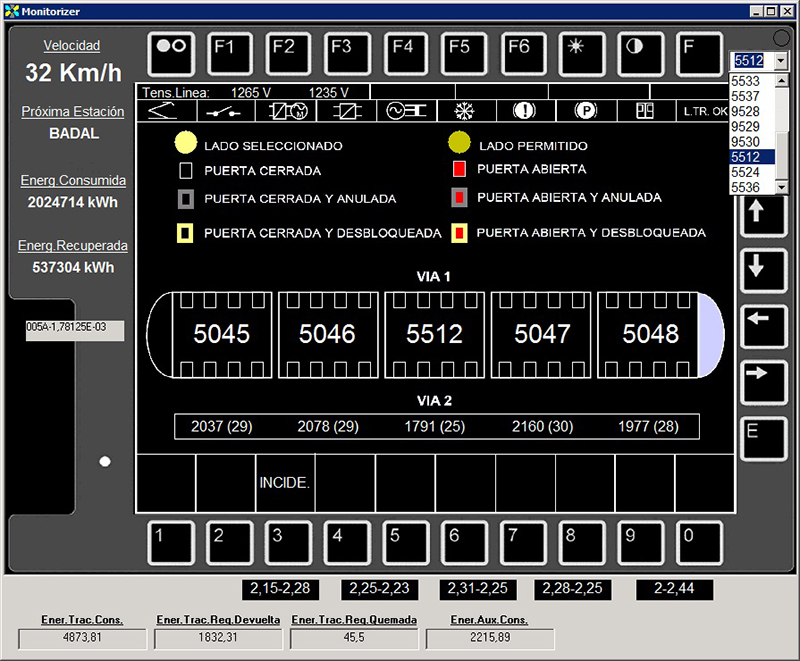Screen dimensions: 800x661
Task: Choose 9528 in the unit dropdown list
Action: click(x=745, y=112)
